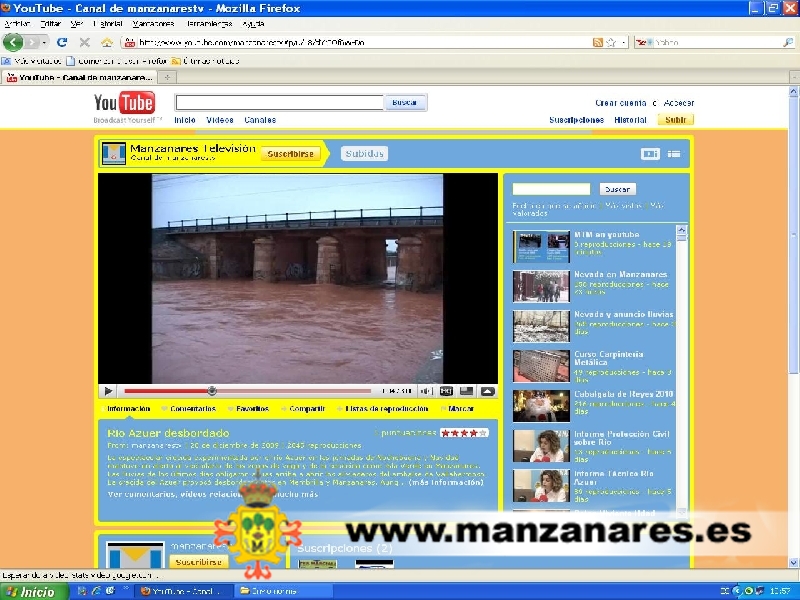Click the yellow Subir button
This screenshot has width=800, height=600.
pyautogui.click(x=676, y=120)
